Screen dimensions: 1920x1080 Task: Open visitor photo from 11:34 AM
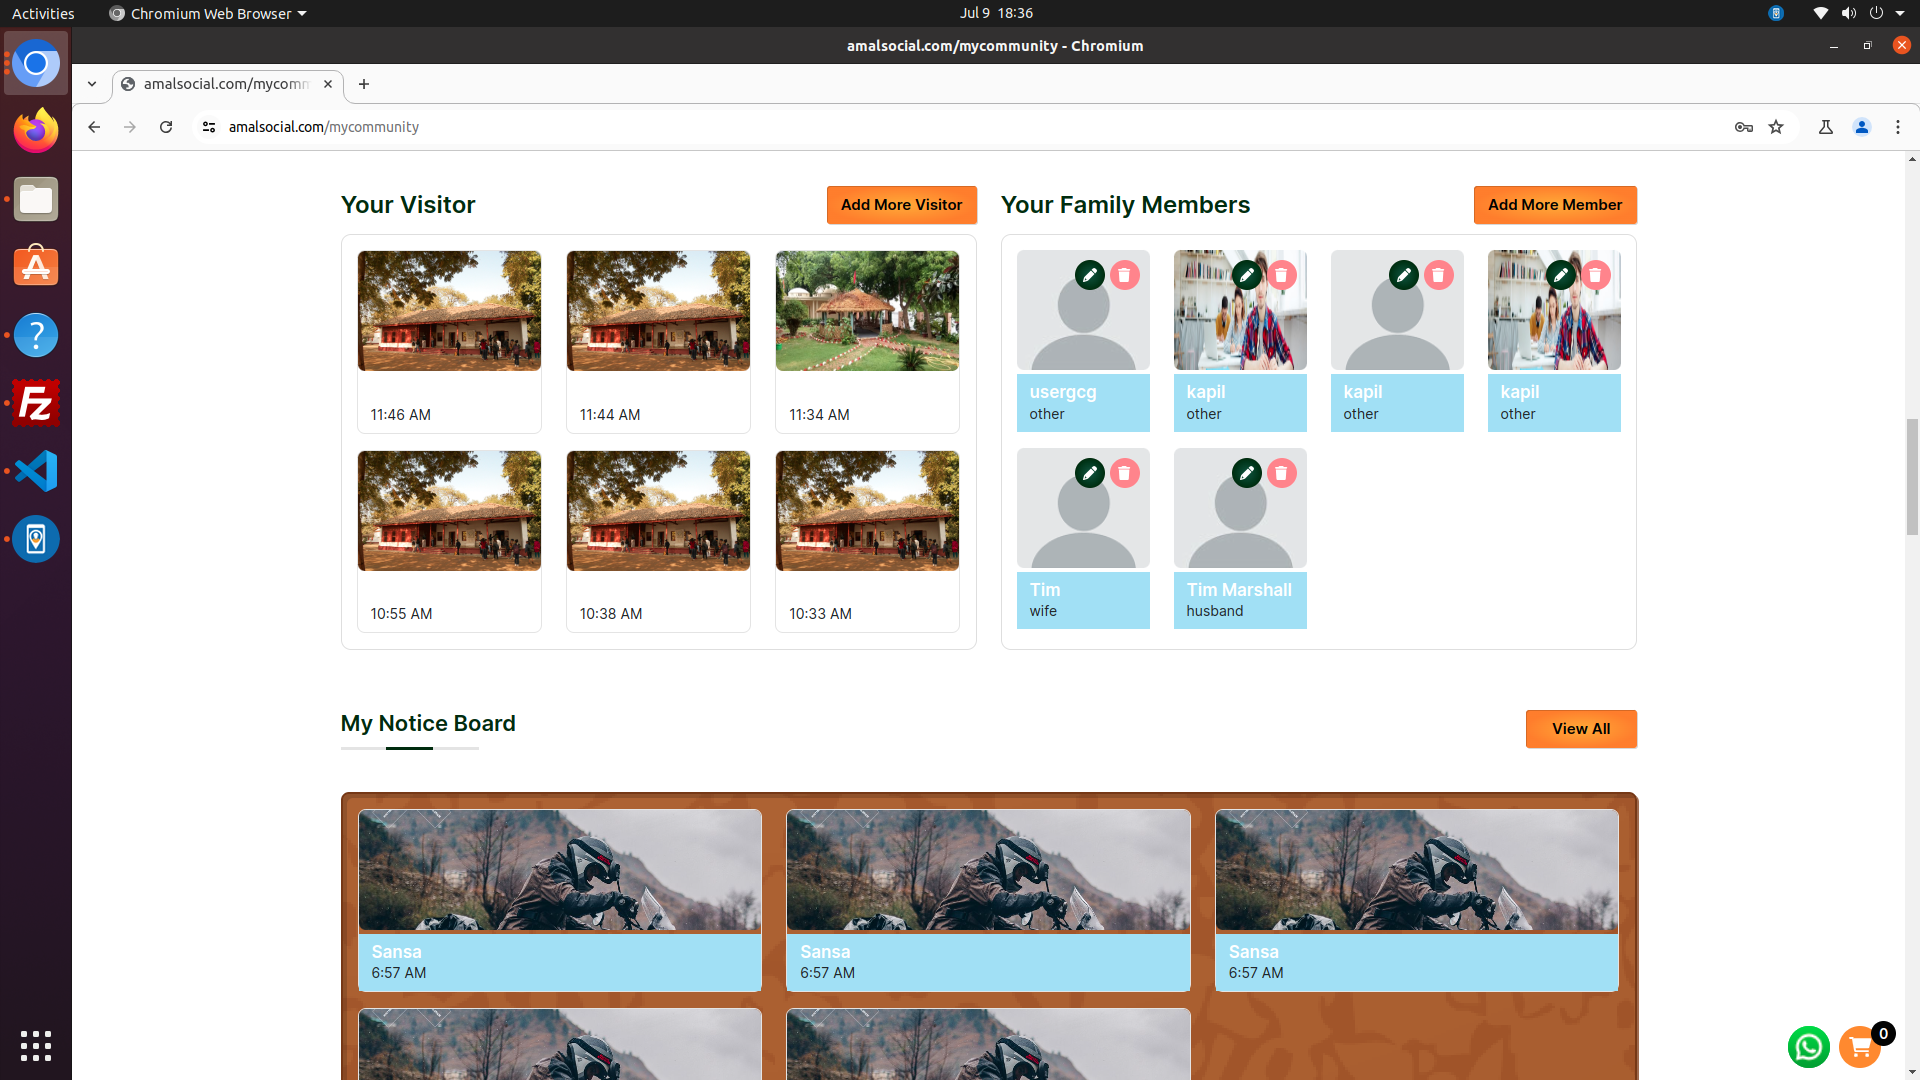click(866, 311)
